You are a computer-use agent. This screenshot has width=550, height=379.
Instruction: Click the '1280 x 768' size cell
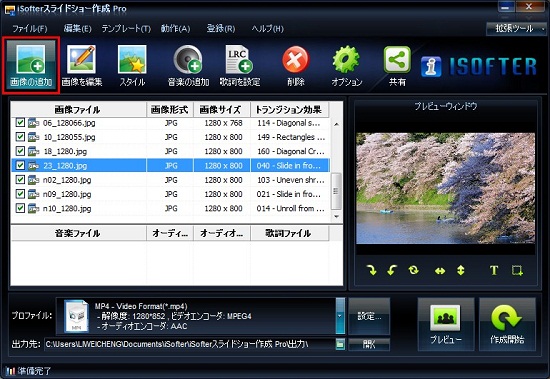[x=223, y=123]
